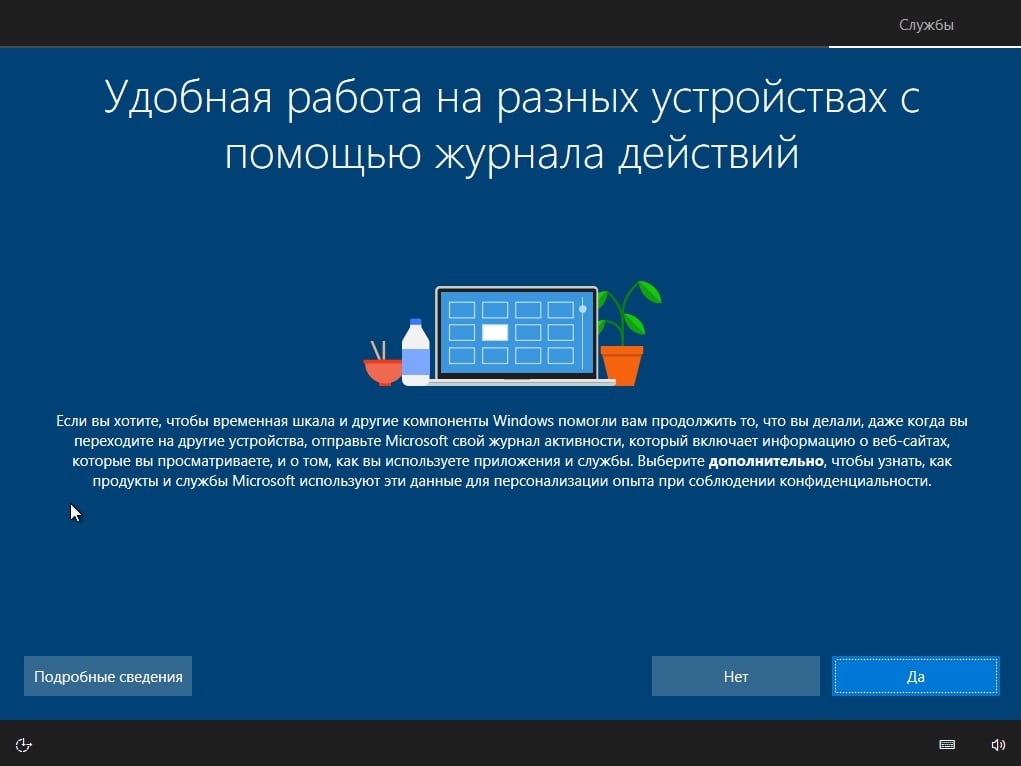Click the orange flower pot
Screen dimensions: 1021x766
[x=622, y=365]
